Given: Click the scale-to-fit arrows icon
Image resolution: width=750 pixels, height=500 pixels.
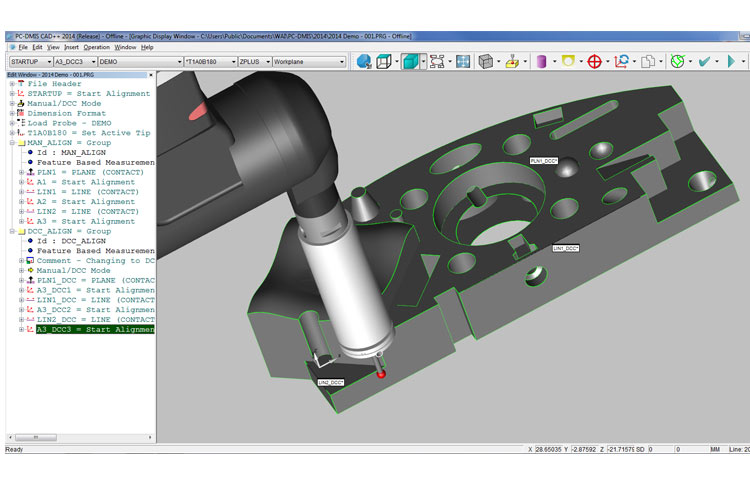Looking at the screenshot, I should coord(463,61).
